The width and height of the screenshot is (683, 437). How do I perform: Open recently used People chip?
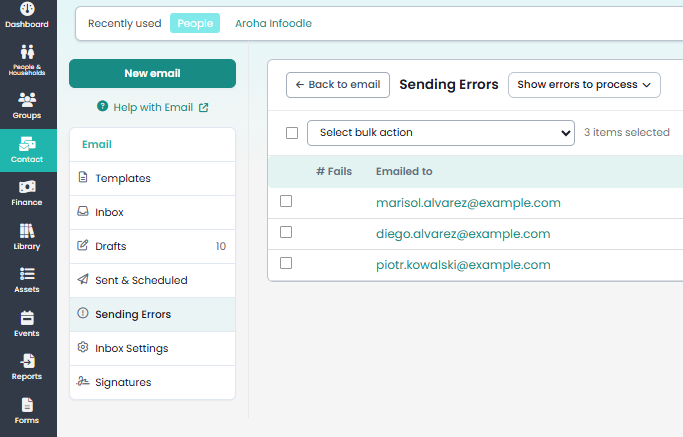tap(195, 23)
